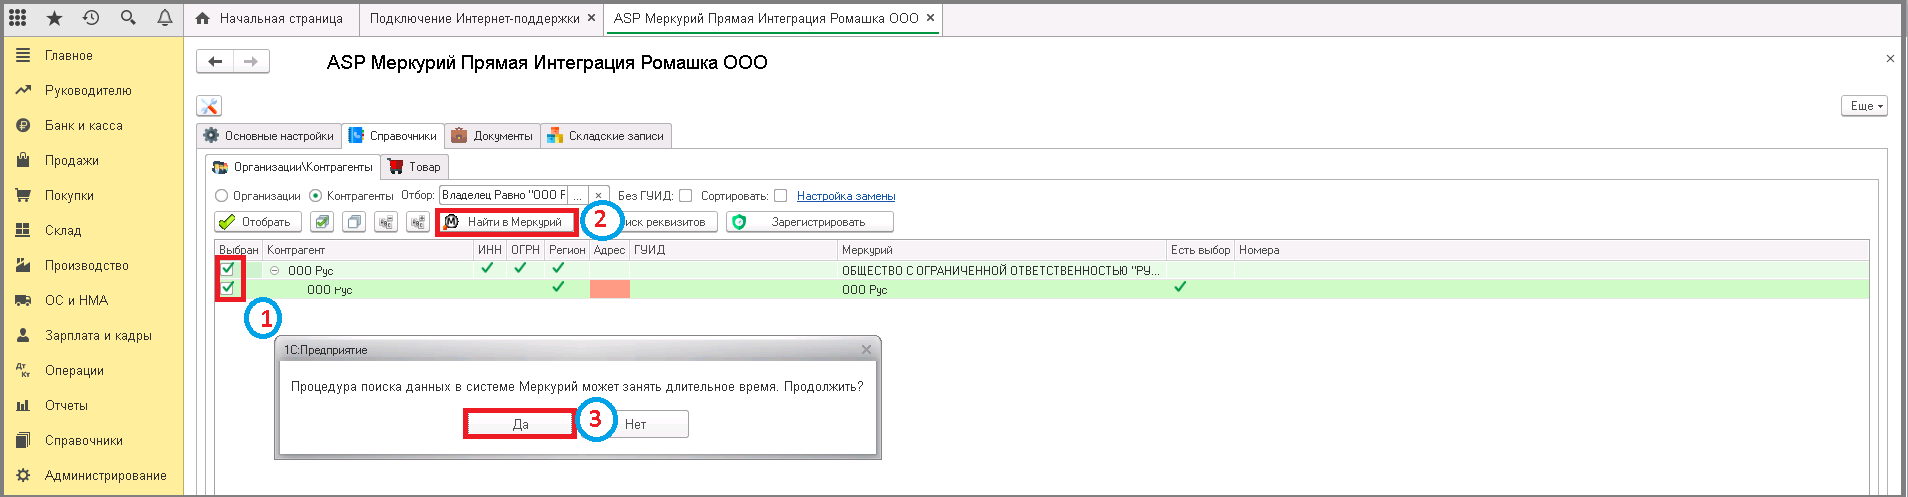
Task: Open the History clock icon
Action: tap(91, 18)
